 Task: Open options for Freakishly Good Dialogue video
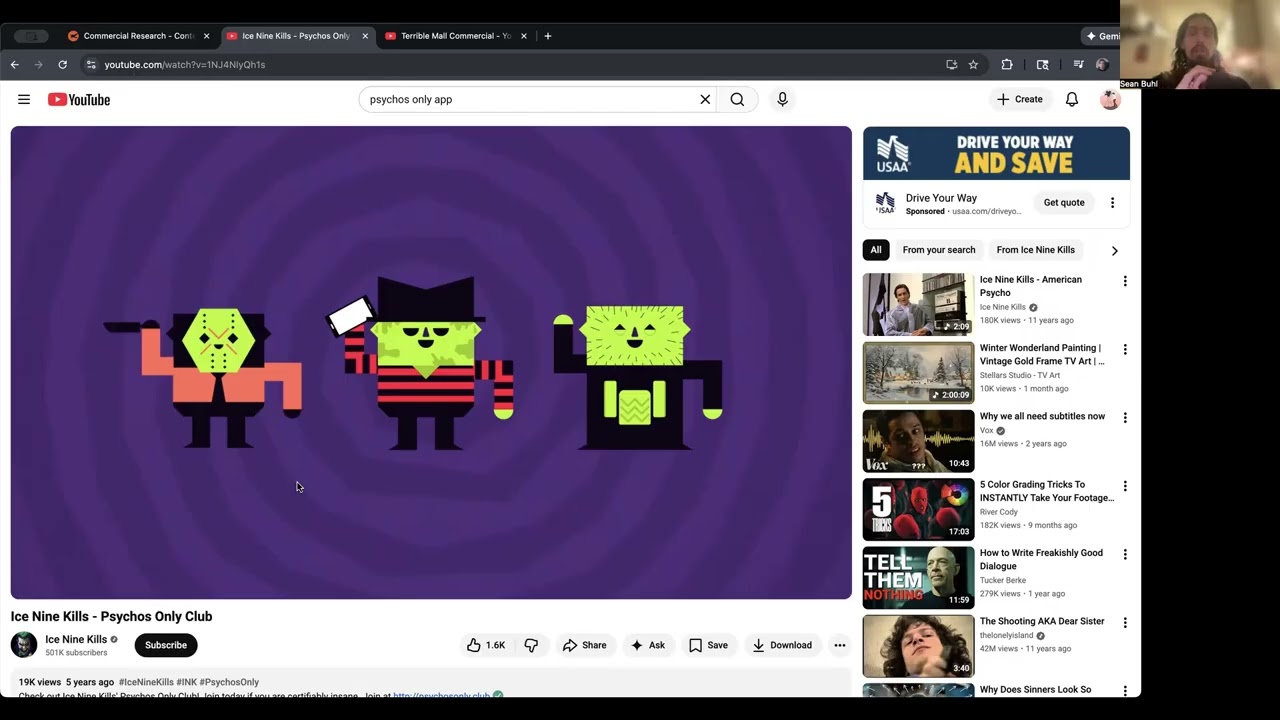click(x=1125, y=554)
